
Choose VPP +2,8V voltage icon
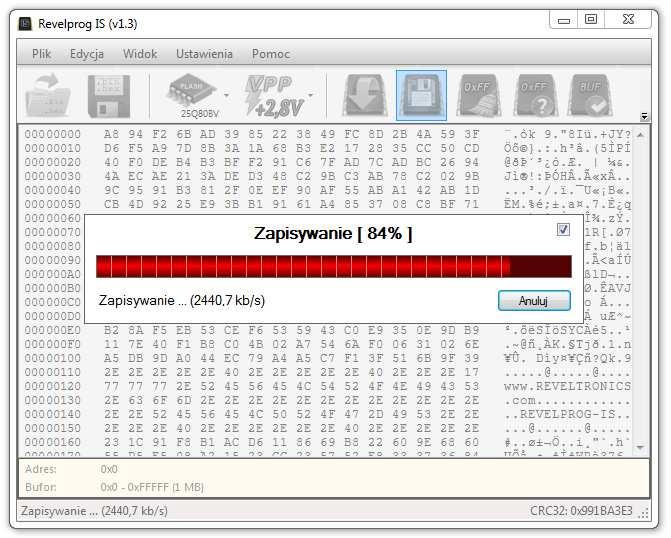(x=274, y=96)
